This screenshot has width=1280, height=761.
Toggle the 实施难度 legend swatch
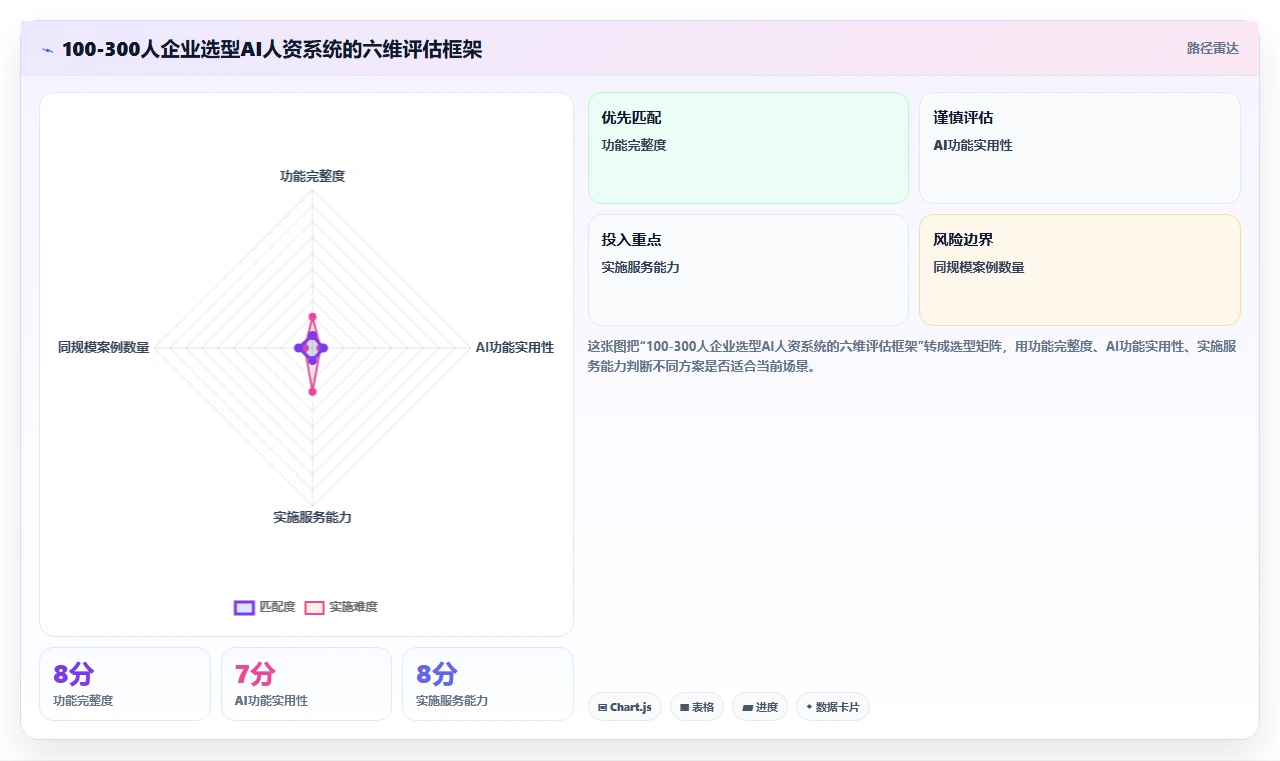(x=314, y=607)
